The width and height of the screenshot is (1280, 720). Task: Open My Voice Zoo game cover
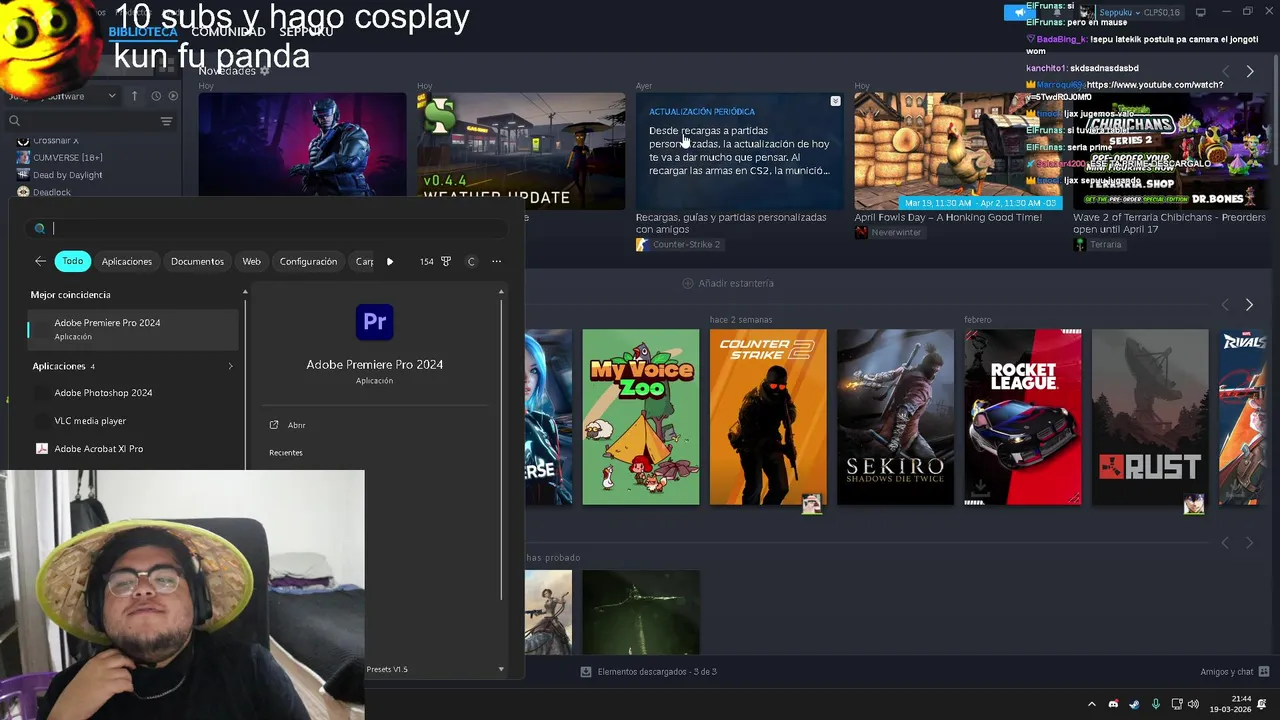641,417
